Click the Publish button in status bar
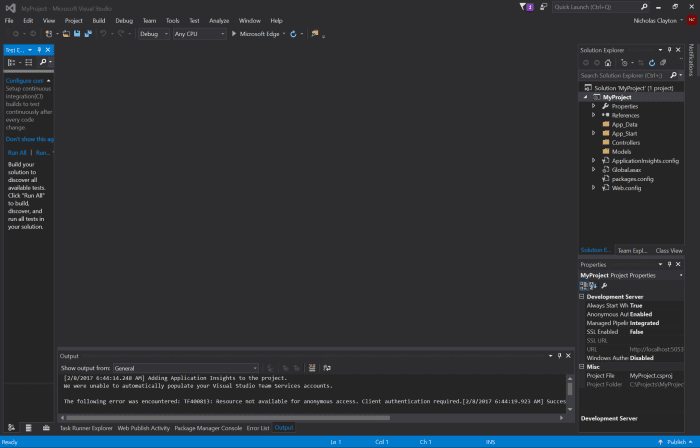700x448 pixels. (x=676, y=441)
